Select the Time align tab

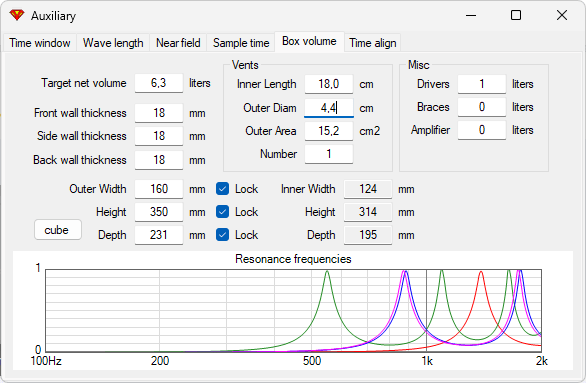(373, 43)
